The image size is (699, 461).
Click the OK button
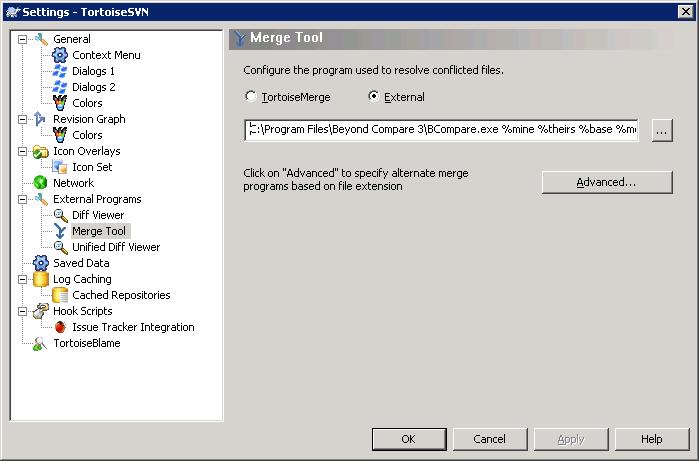[409, 439]
